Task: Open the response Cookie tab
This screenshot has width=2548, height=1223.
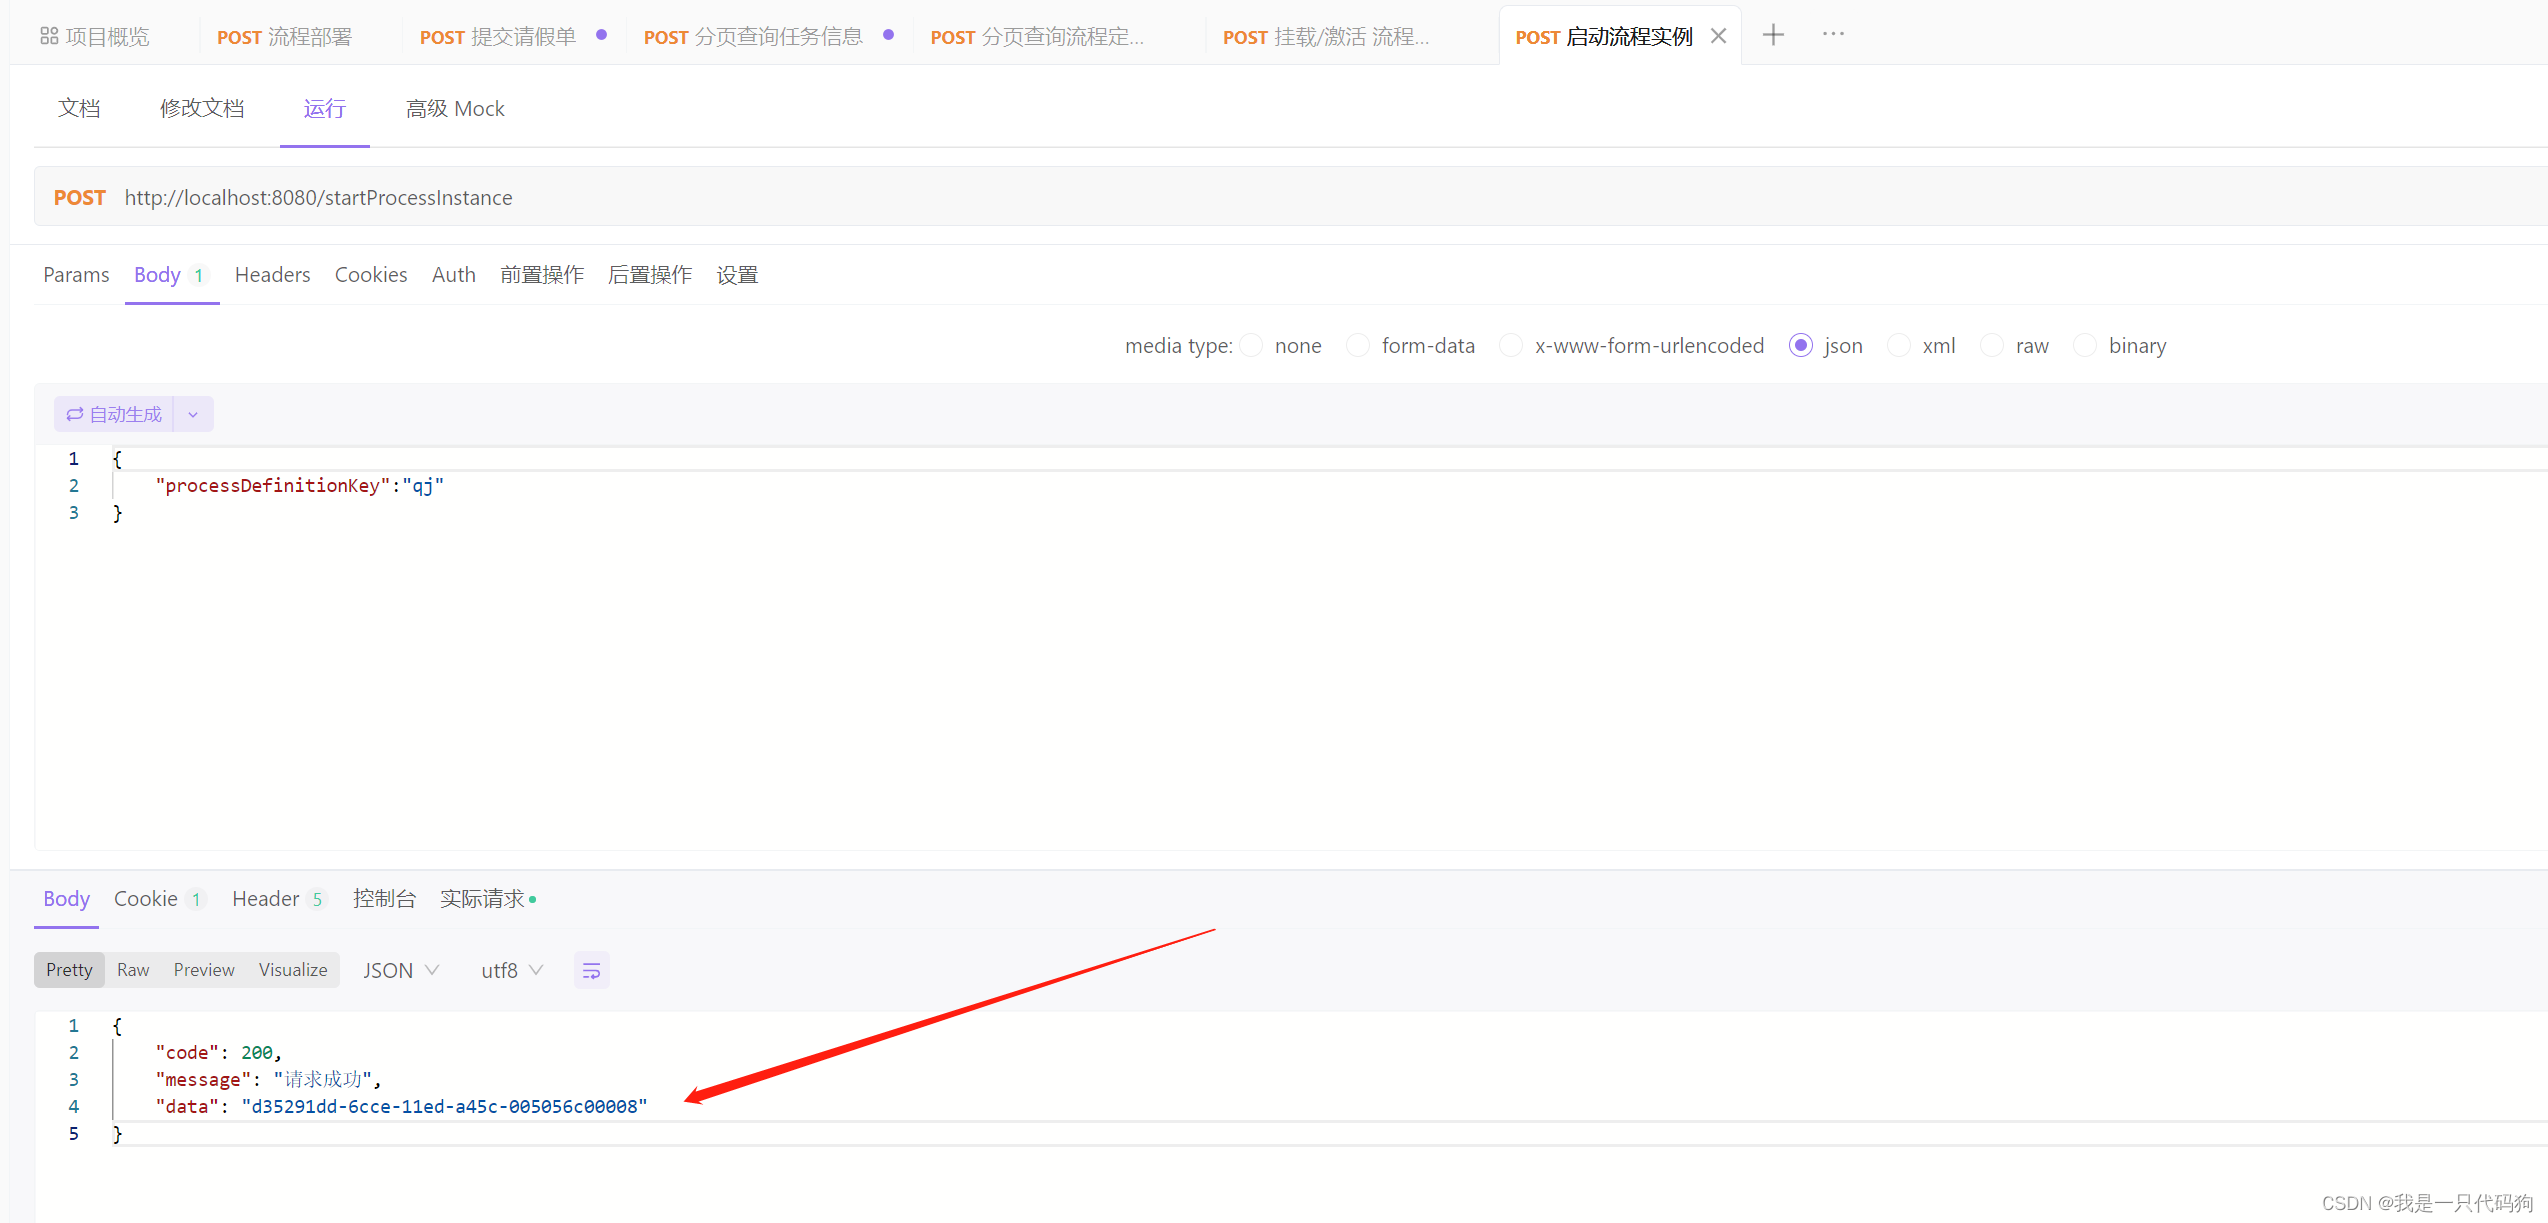Action: pyautogui.click(x=159, y=898)
